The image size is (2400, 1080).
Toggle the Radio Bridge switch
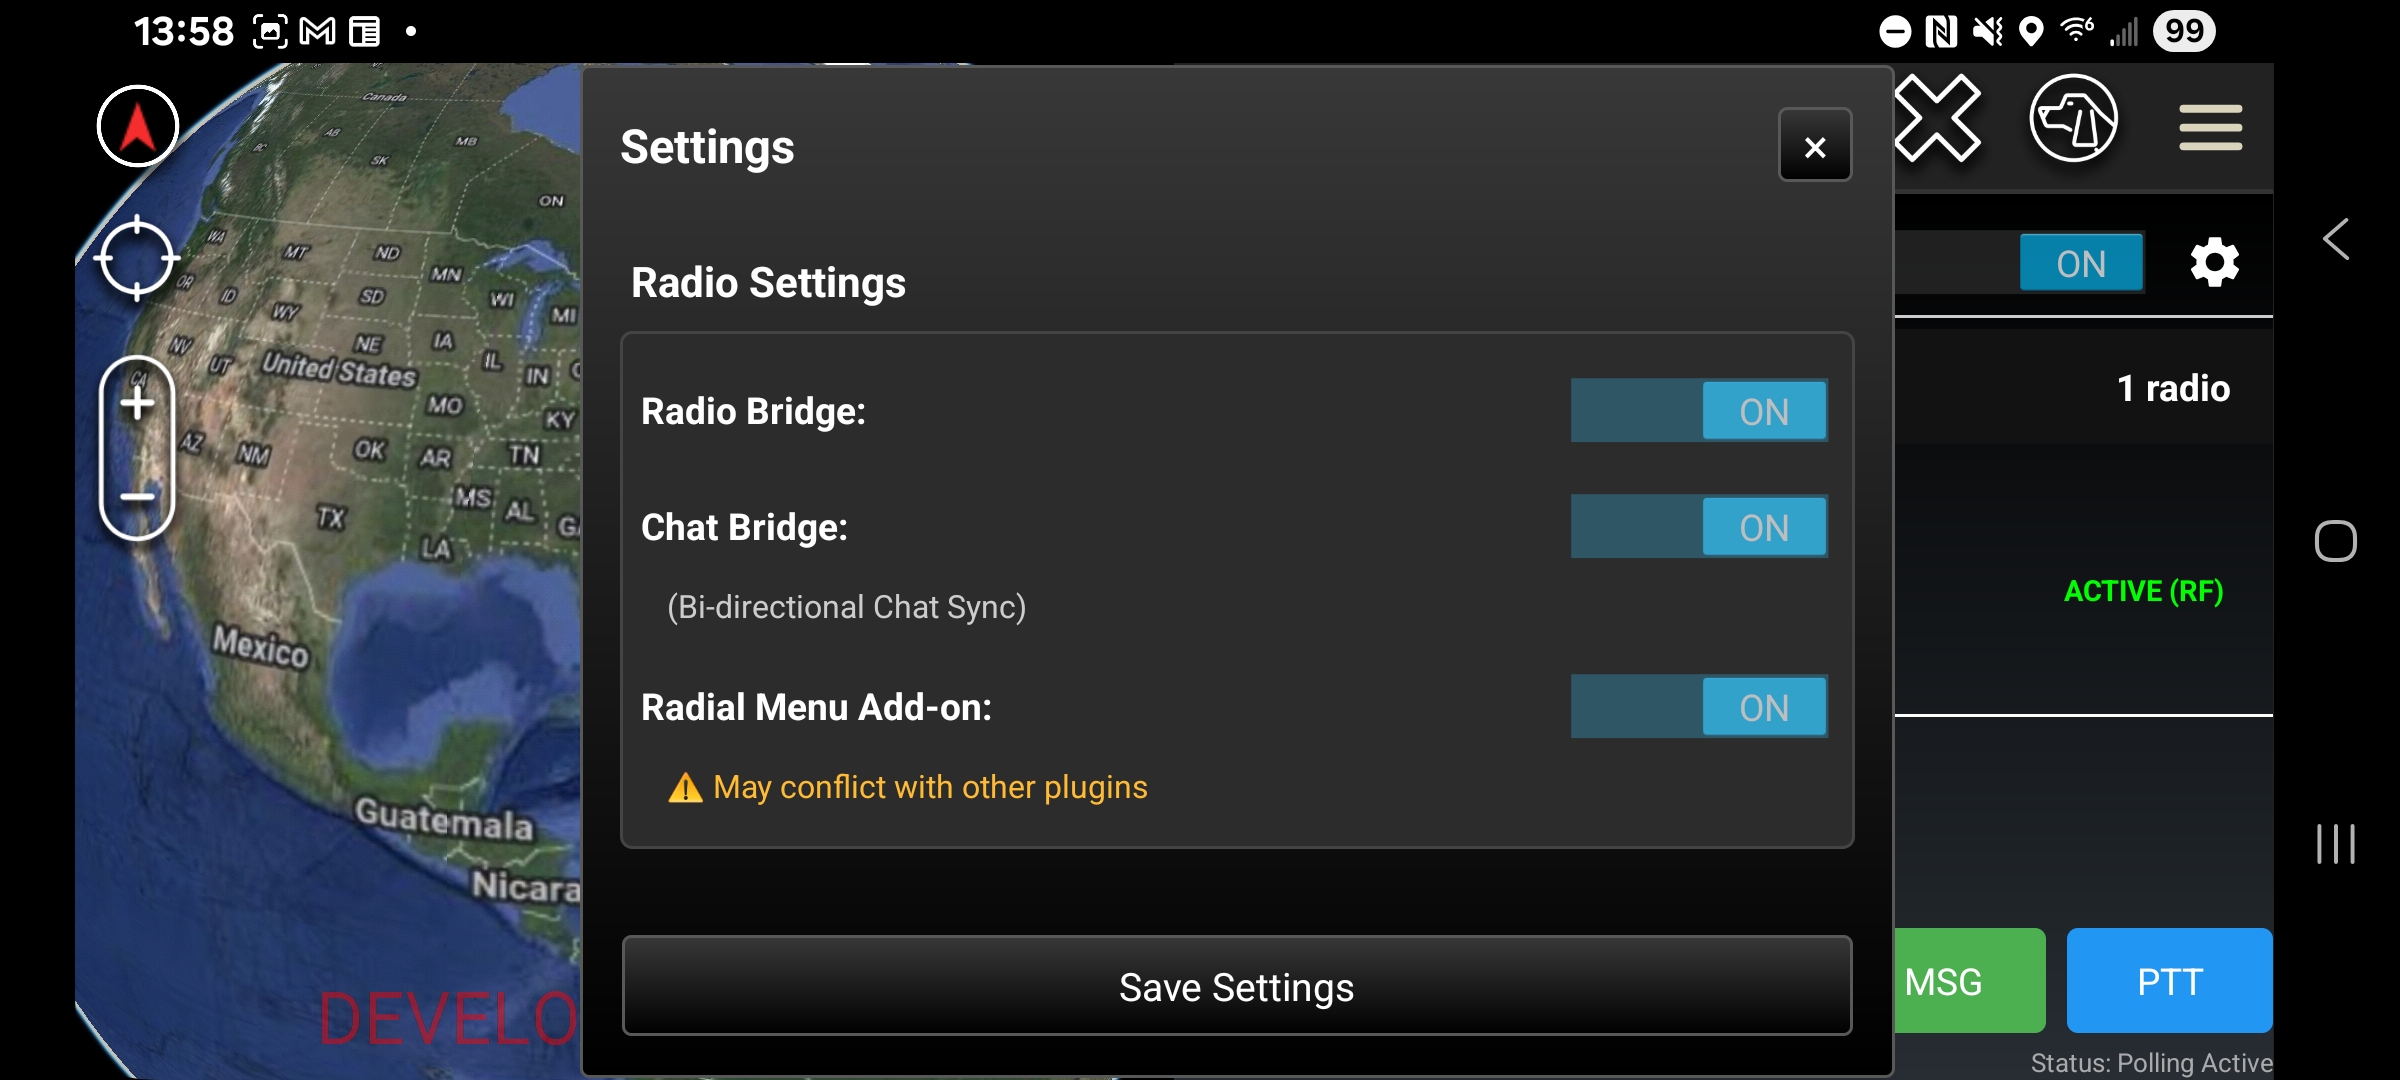point(1699,410)
